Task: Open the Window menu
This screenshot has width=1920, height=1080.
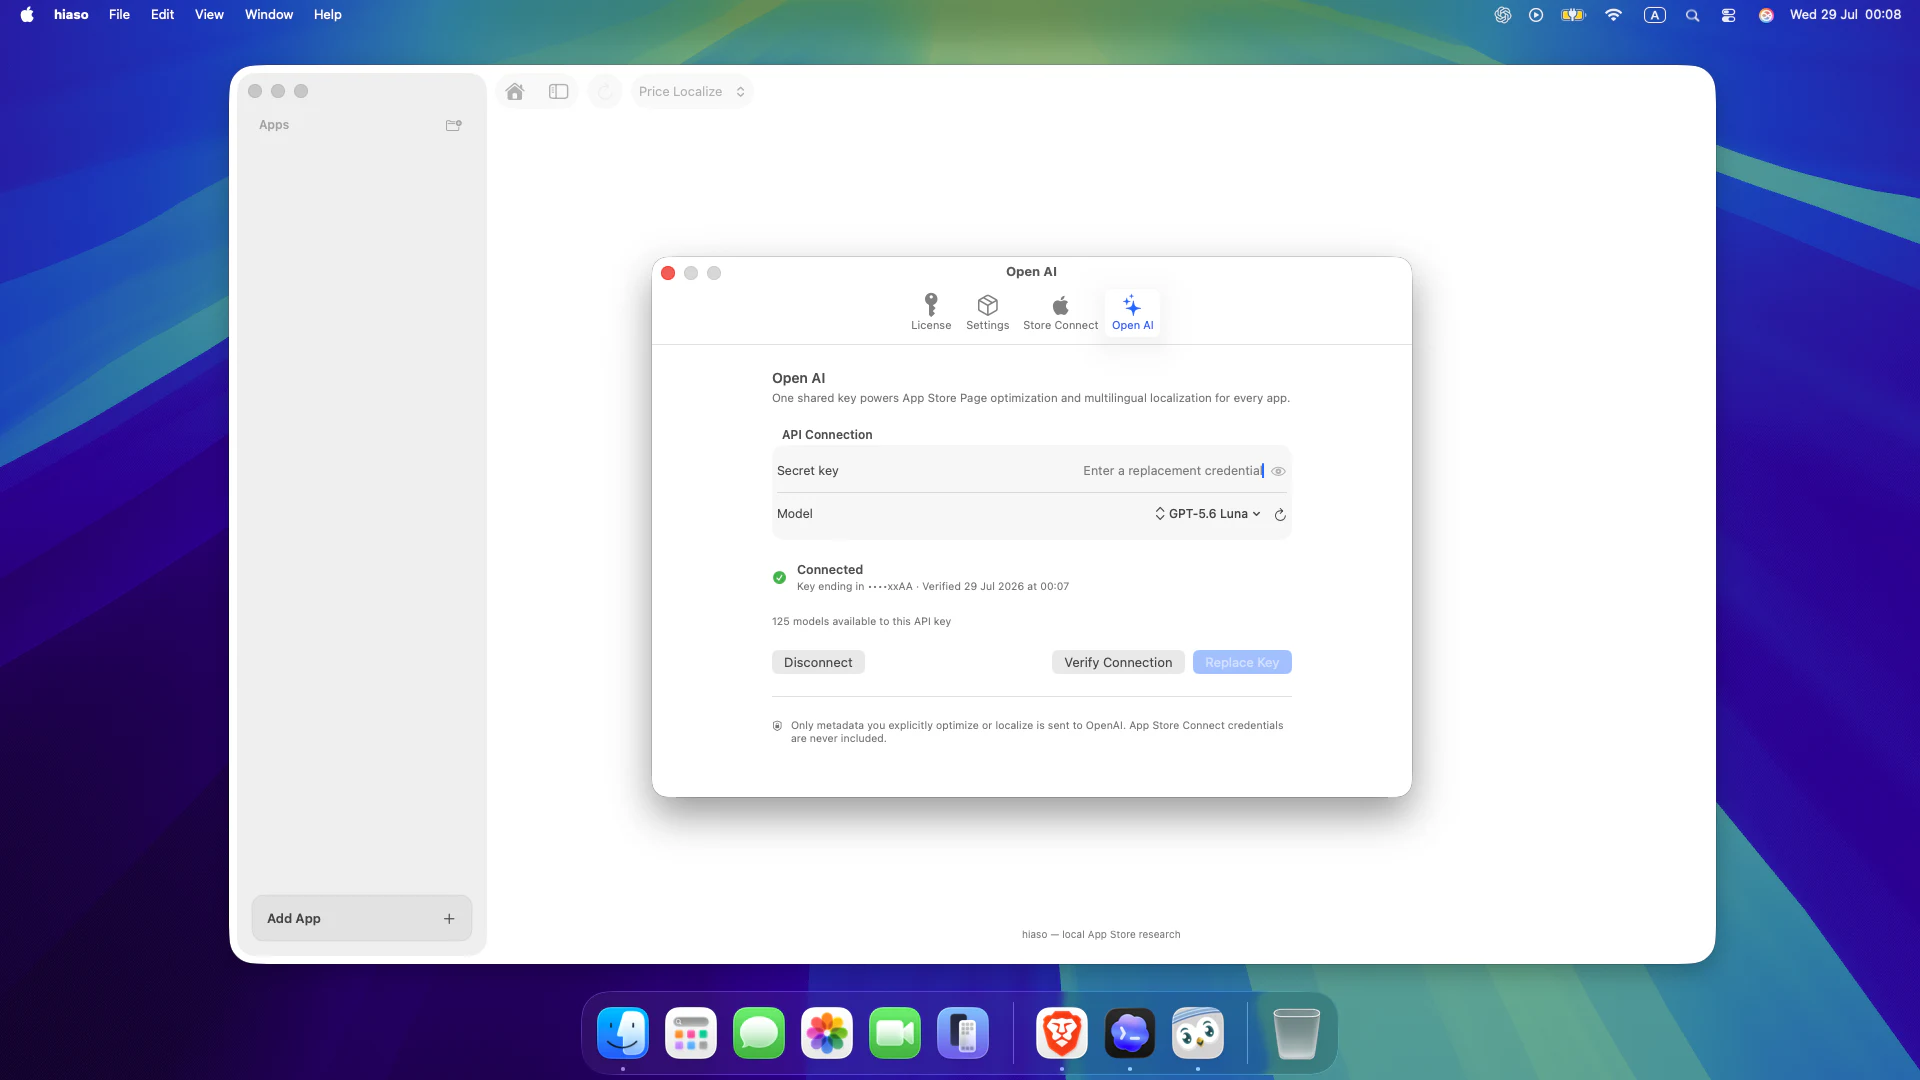Action: (269, 14)
